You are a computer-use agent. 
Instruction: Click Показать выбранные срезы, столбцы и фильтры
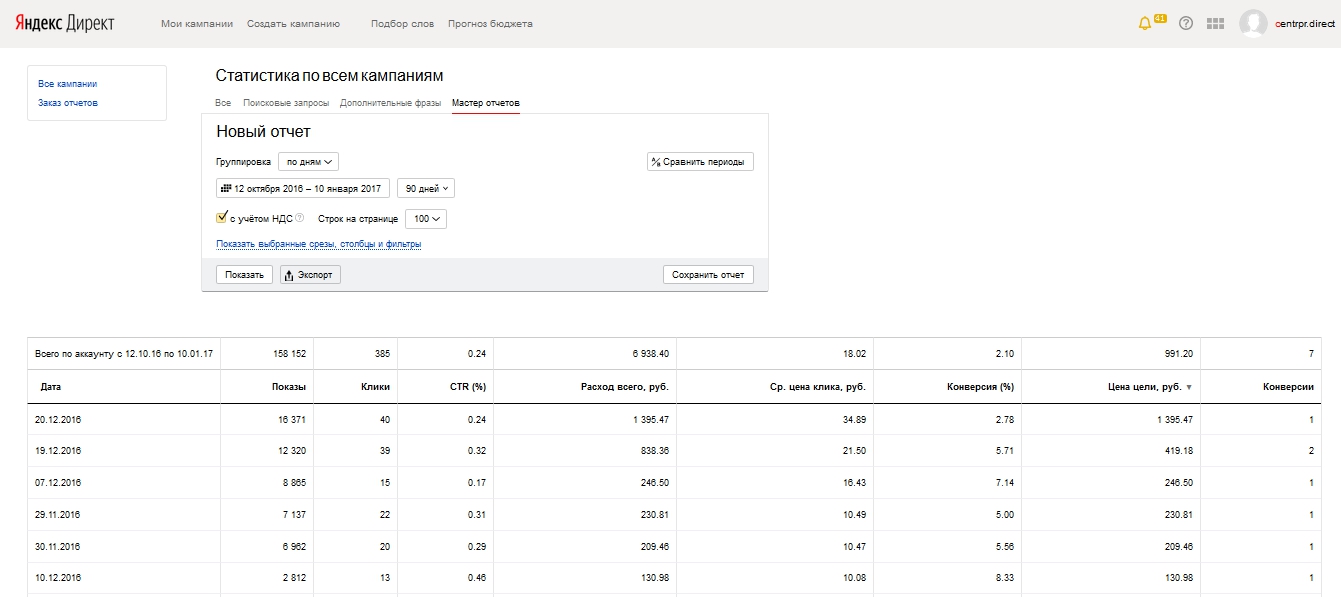click(x=319, y=244)
